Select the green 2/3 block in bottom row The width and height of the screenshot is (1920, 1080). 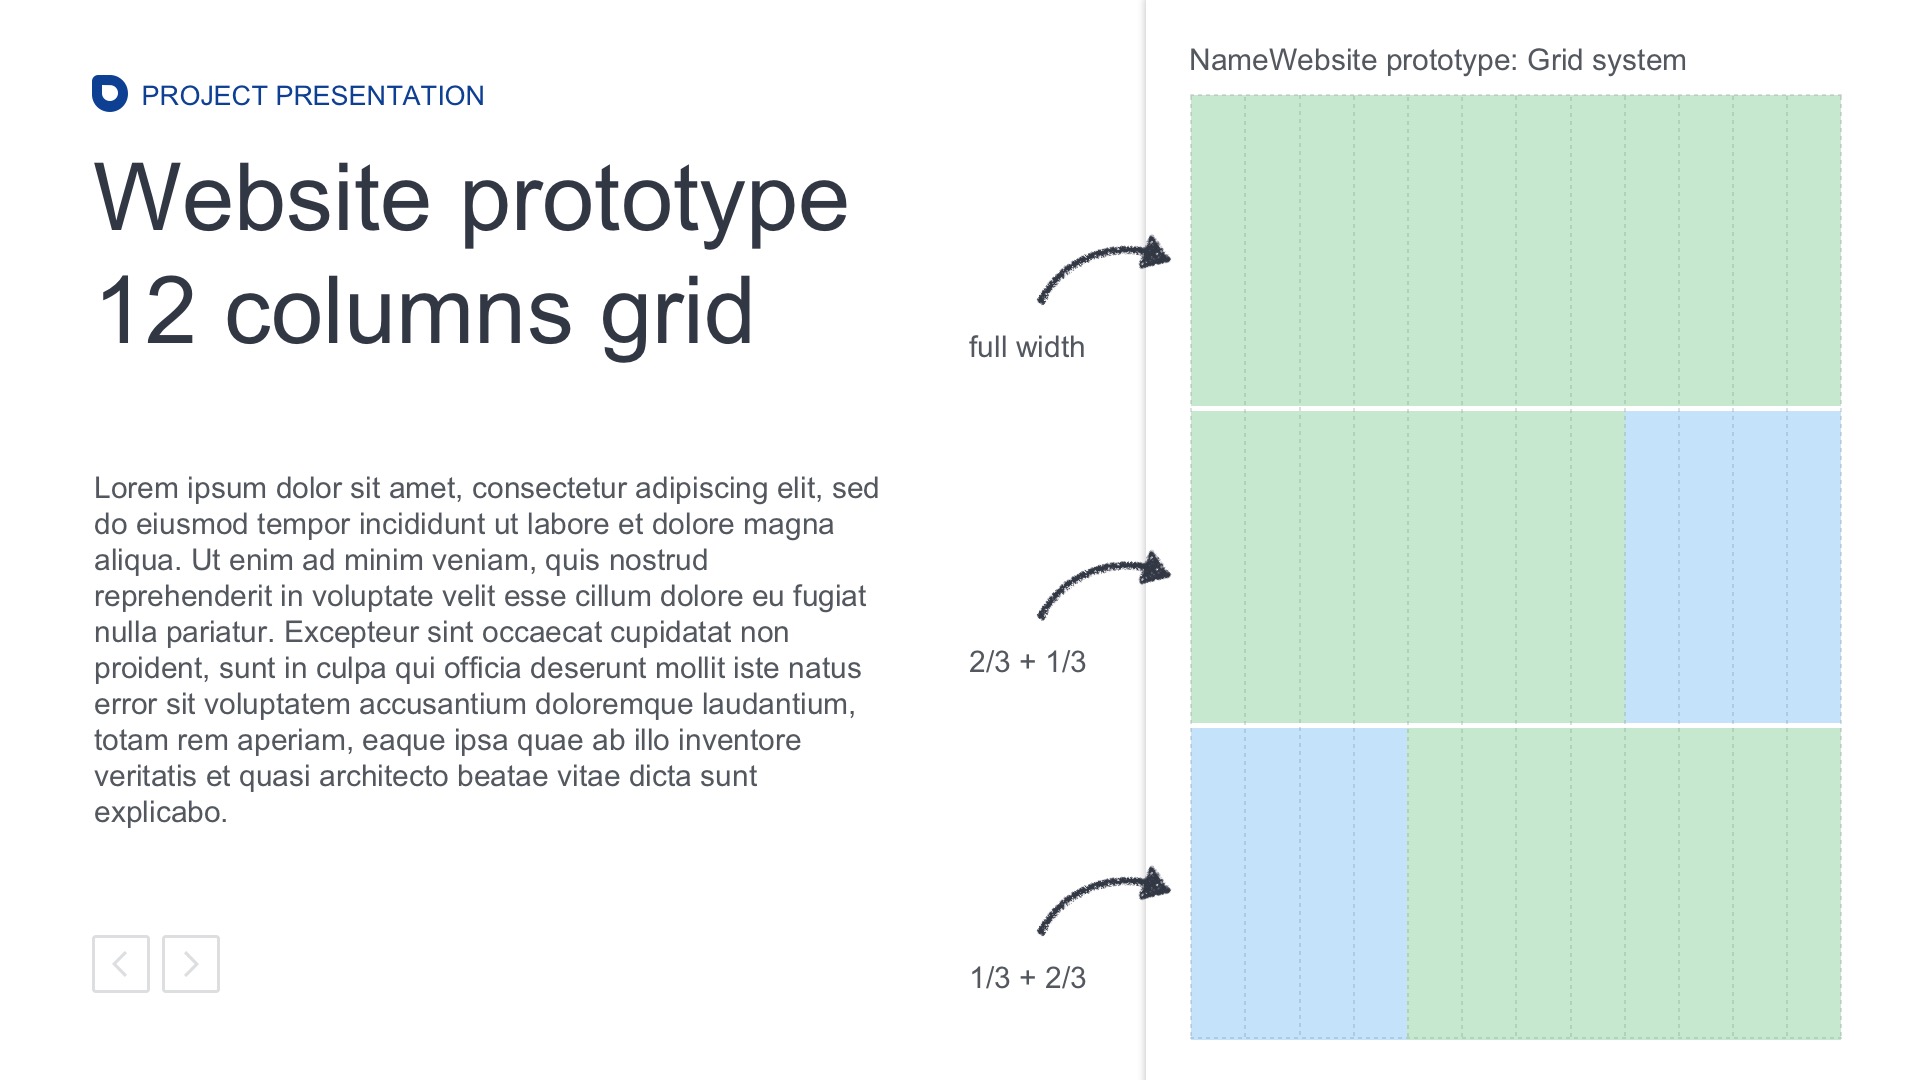(1624, 883)
